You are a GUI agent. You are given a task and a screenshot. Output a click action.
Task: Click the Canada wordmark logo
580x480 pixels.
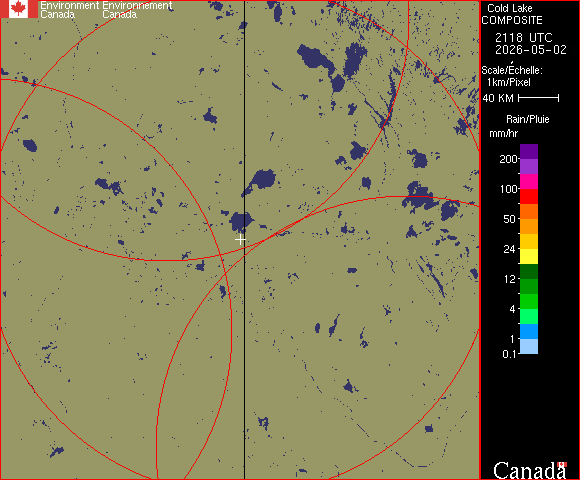pos(530,470)
